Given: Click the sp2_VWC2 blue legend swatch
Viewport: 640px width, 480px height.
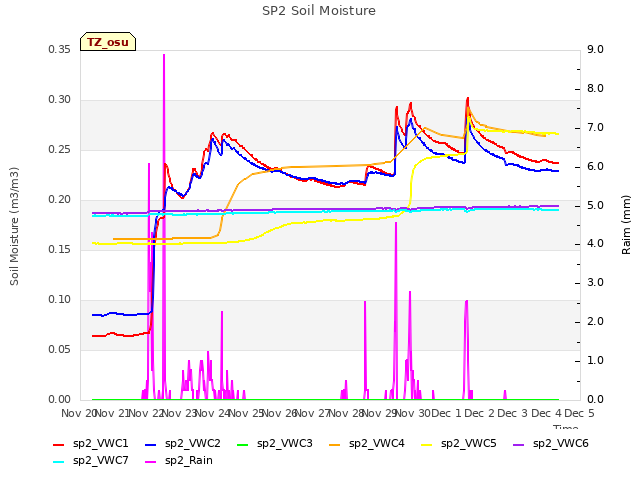Looking at the screenshot, I should tap(151, 444).
